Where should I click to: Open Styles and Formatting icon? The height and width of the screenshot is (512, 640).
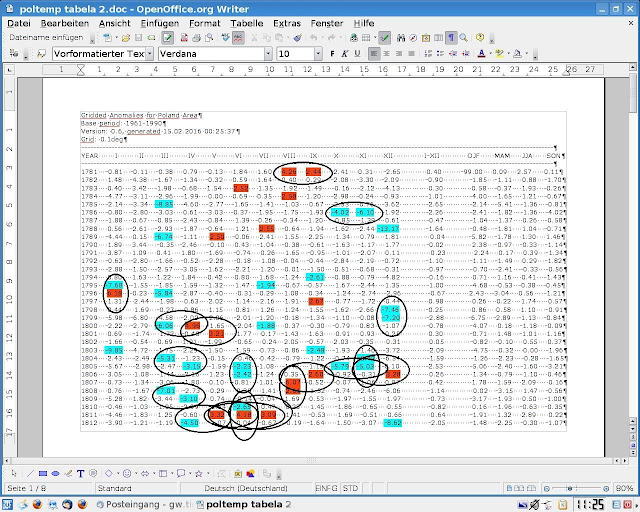(41, 53)
